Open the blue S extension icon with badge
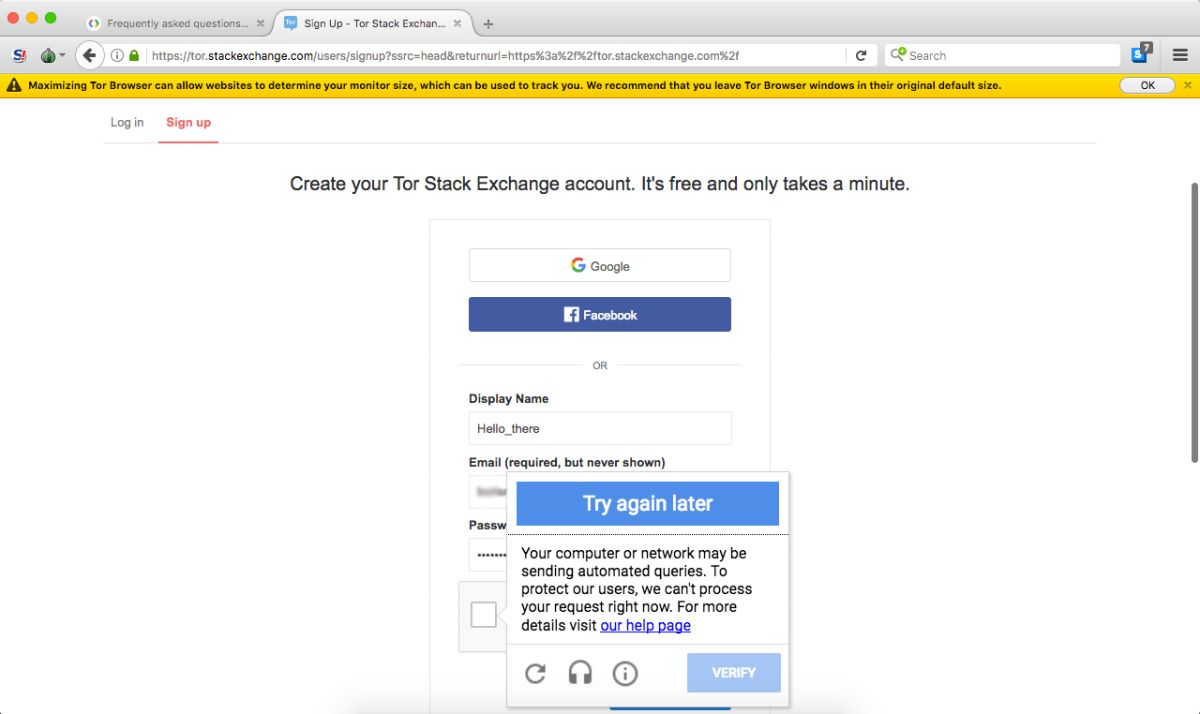 (x=1141, y=54)
